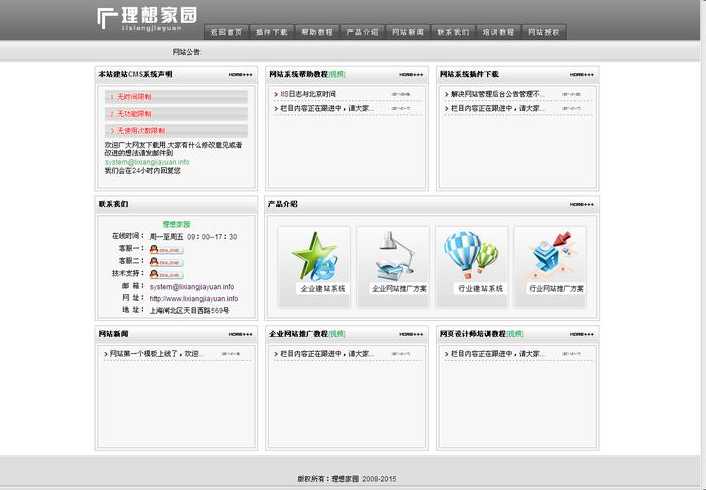This screenshot has width=706, height=490.
Task: Click MORE in the 本站建站CMS系统声明 panel
Action: point(240,75)
